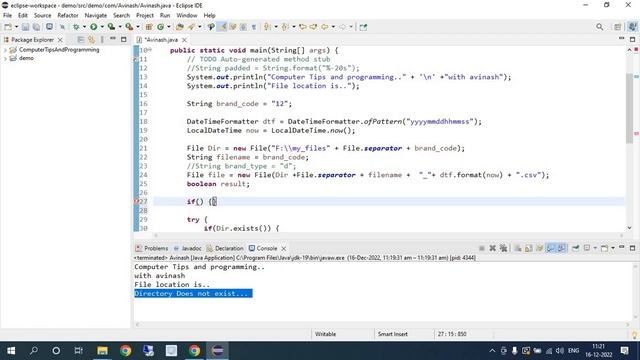Click the Previous Annotation icon
This screenshot has width=640, height=360.
[x=285, y=27]
